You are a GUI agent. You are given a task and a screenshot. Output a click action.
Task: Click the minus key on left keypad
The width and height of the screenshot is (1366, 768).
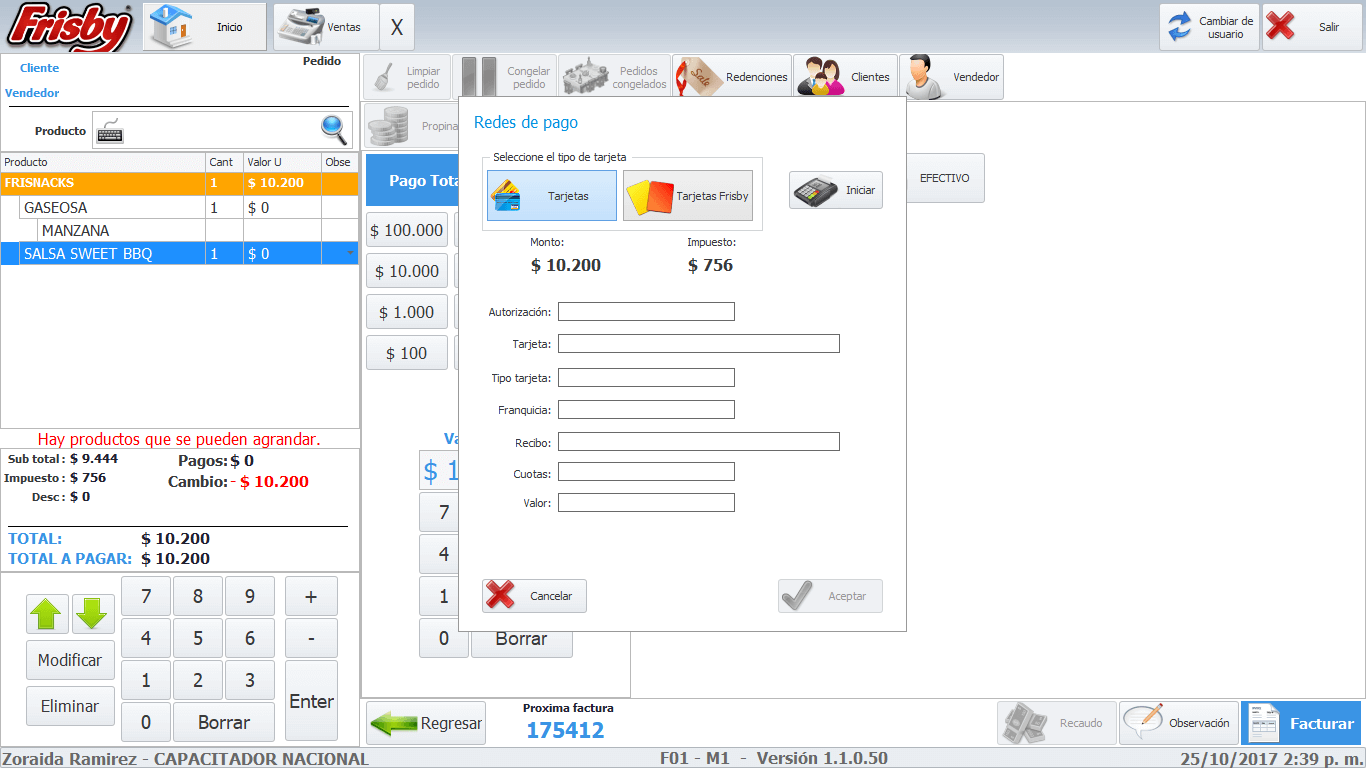[311, 638]
